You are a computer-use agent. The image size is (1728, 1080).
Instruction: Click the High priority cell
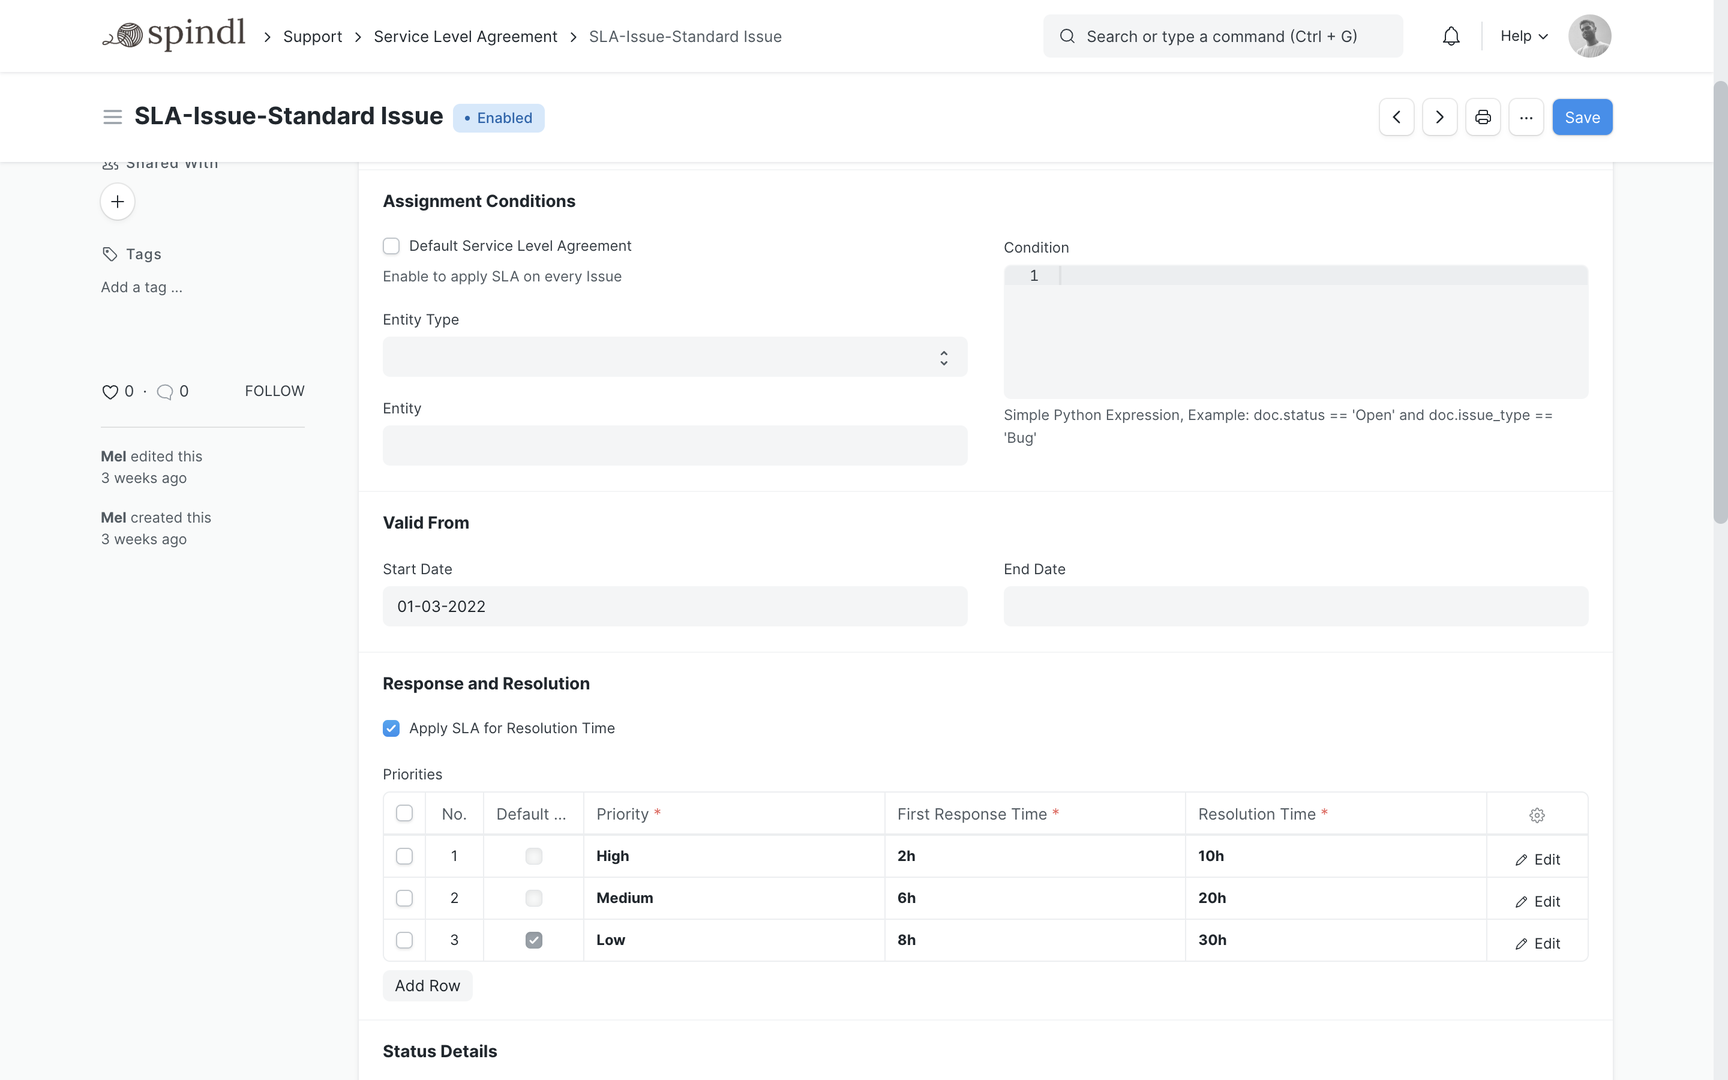(734, 856)
